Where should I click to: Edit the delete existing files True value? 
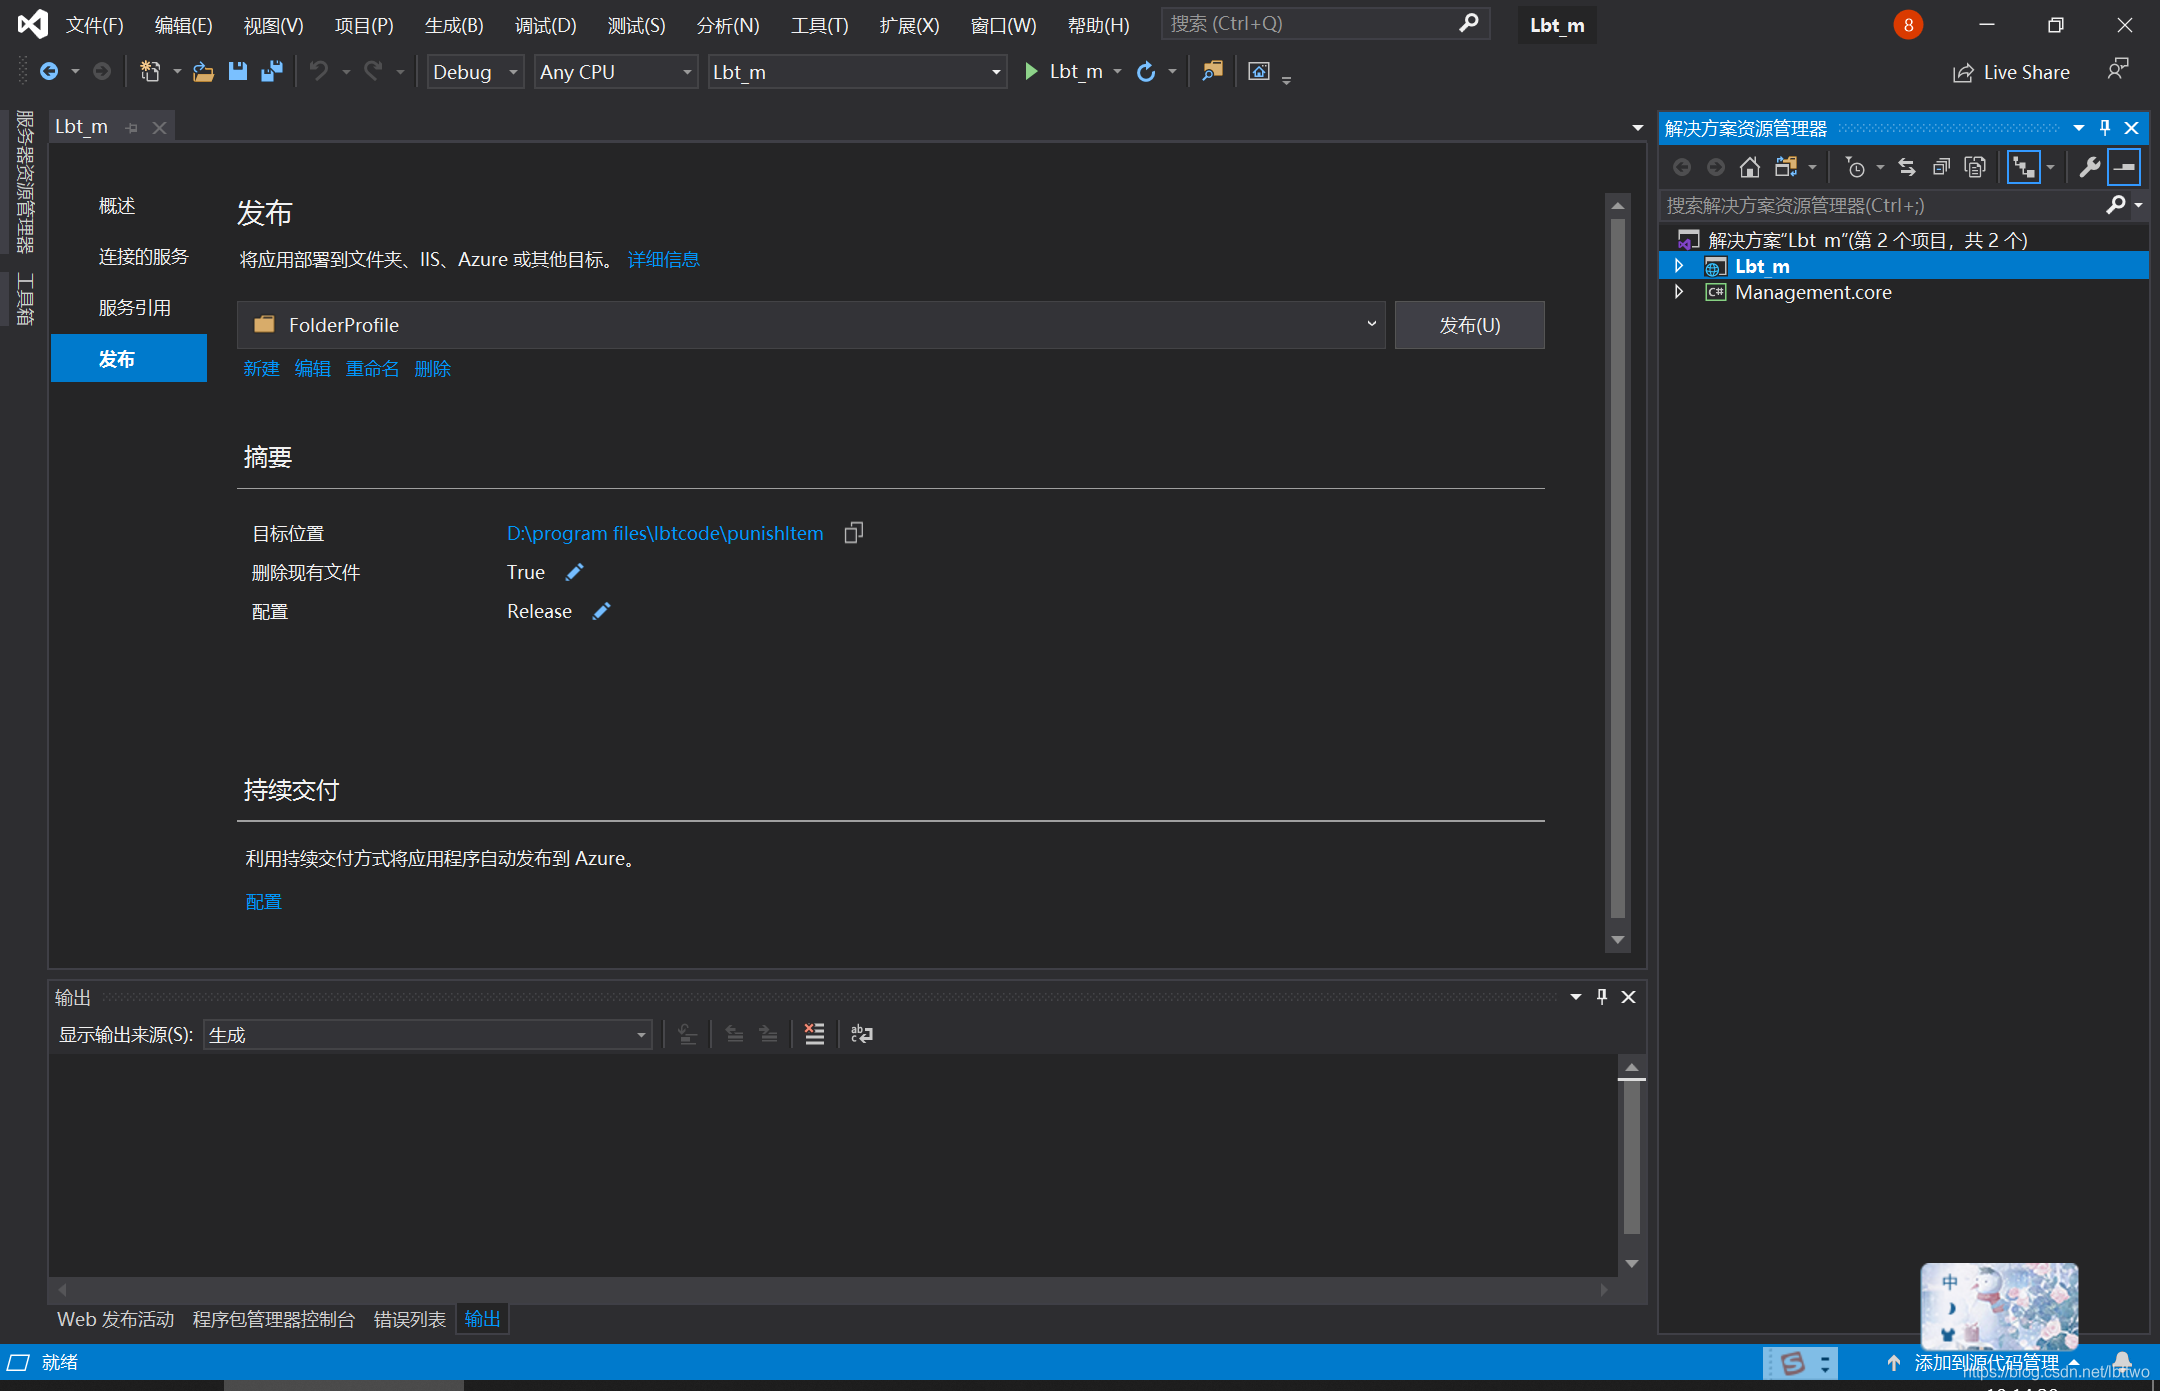click(574, 572)
